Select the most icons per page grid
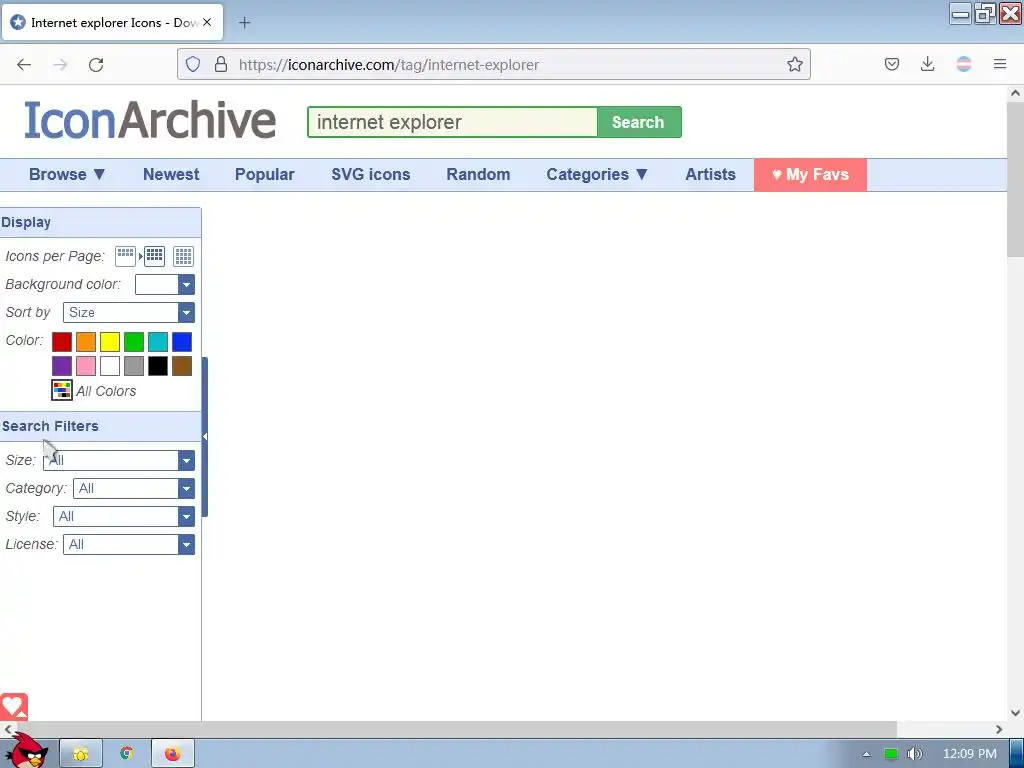 (184, 256)
